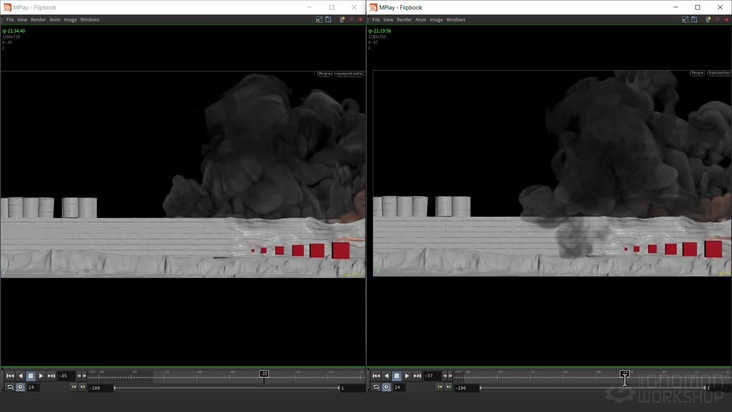Toggle real-time playback clock in right MPlay window
This screenshot has height=412, width=732.
click(387, 387)
